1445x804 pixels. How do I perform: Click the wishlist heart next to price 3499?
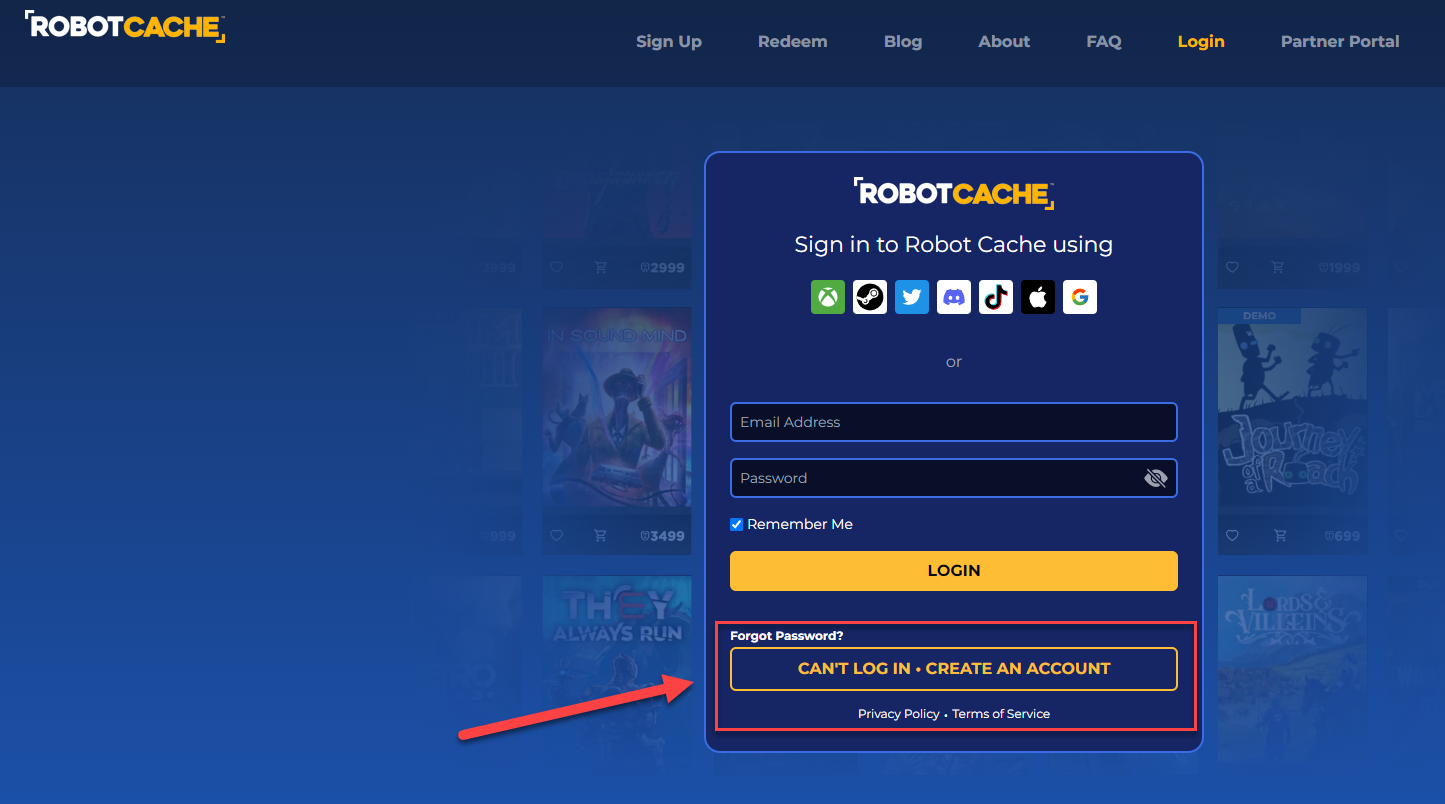coord(556,535)
